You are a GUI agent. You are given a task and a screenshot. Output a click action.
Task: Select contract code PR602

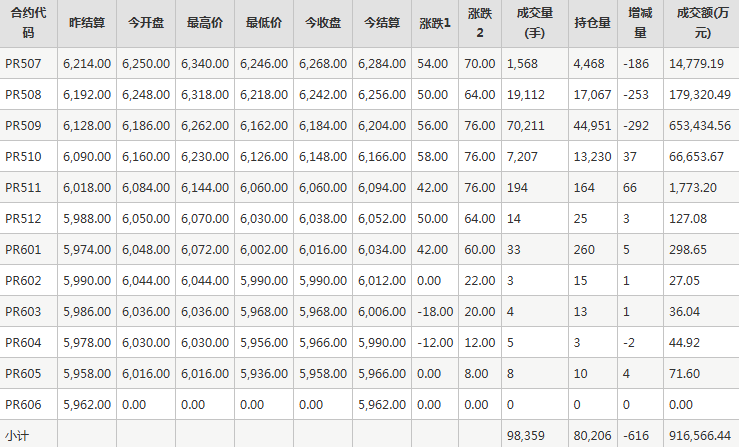click(23, 281)
